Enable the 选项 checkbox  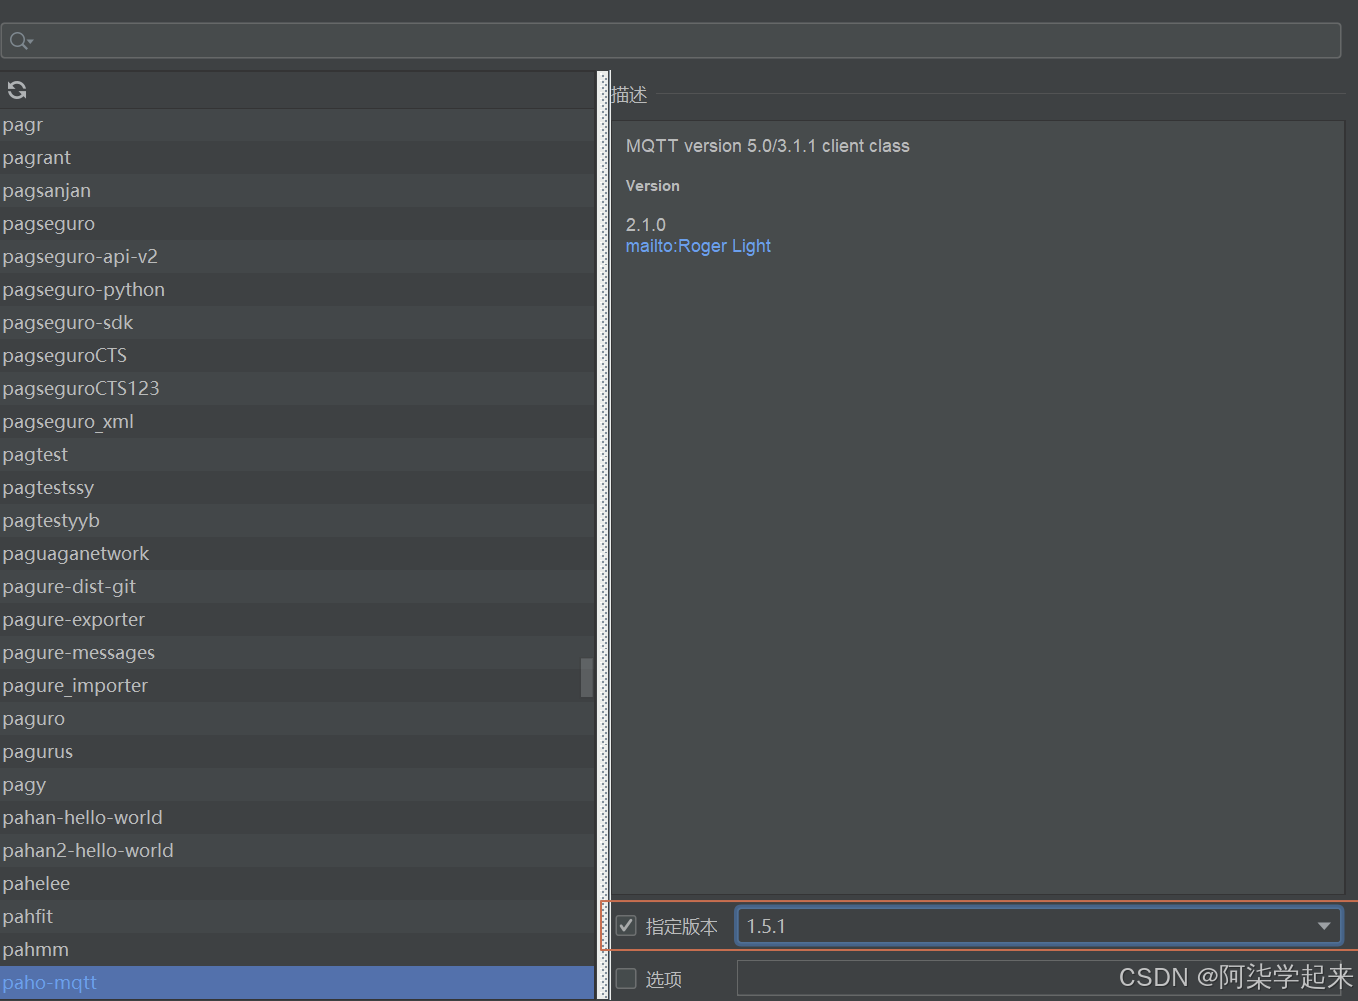pos(626,979)
